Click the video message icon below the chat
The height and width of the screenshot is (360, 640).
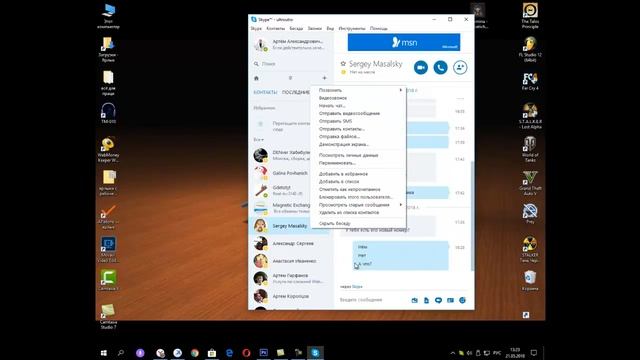tap(438, 300)
